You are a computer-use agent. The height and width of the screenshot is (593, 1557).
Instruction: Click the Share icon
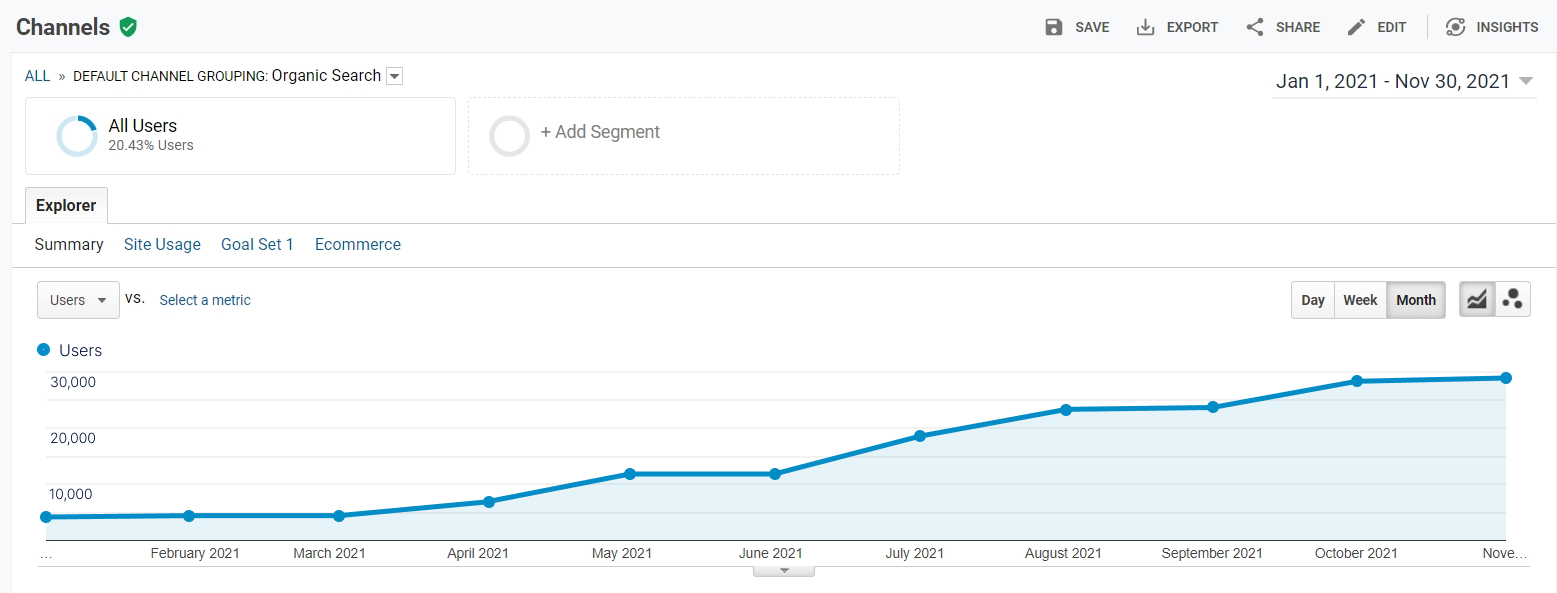pos(1255,27)
